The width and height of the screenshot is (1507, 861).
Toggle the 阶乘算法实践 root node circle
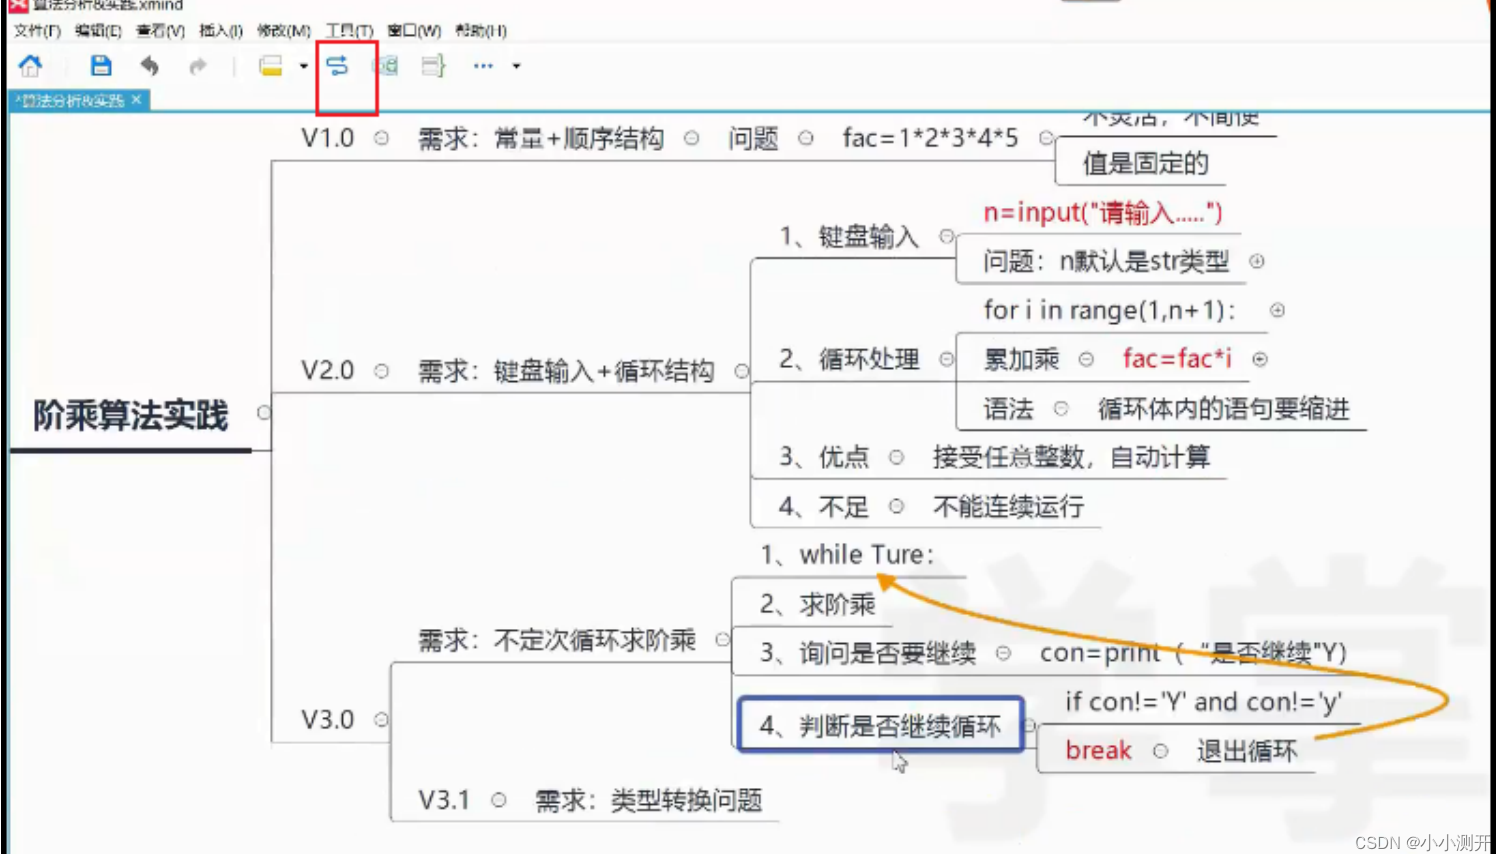(x=264, y=412)
